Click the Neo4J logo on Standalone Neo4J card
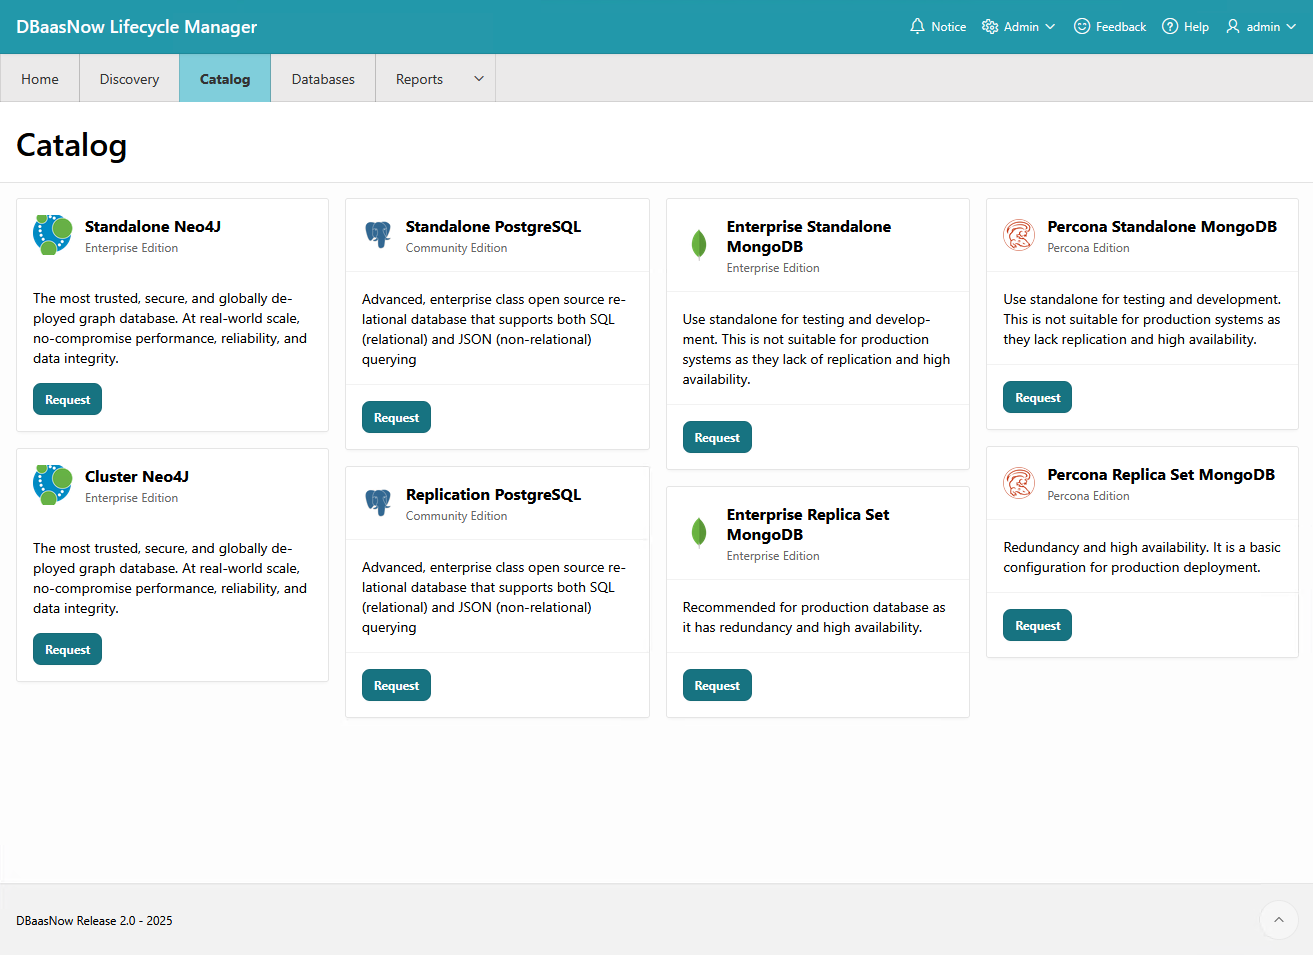1313x955 pixels. pos(53,235)
